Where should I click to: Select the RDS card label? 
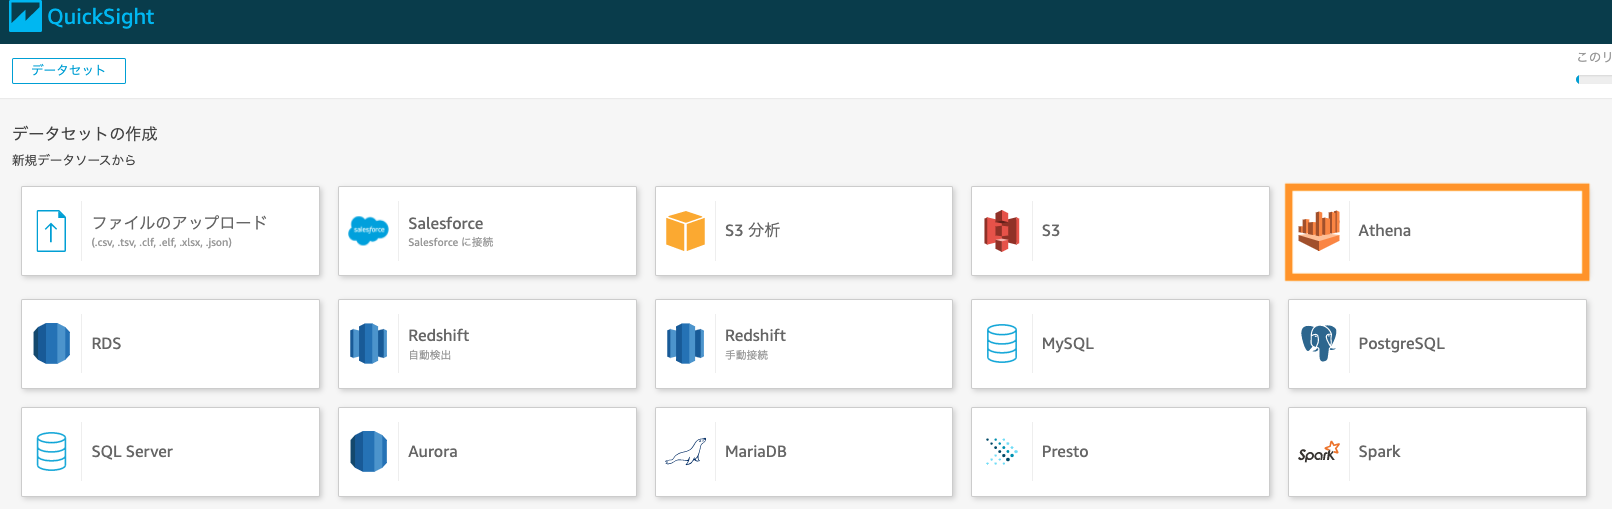[x=106, y=343]
